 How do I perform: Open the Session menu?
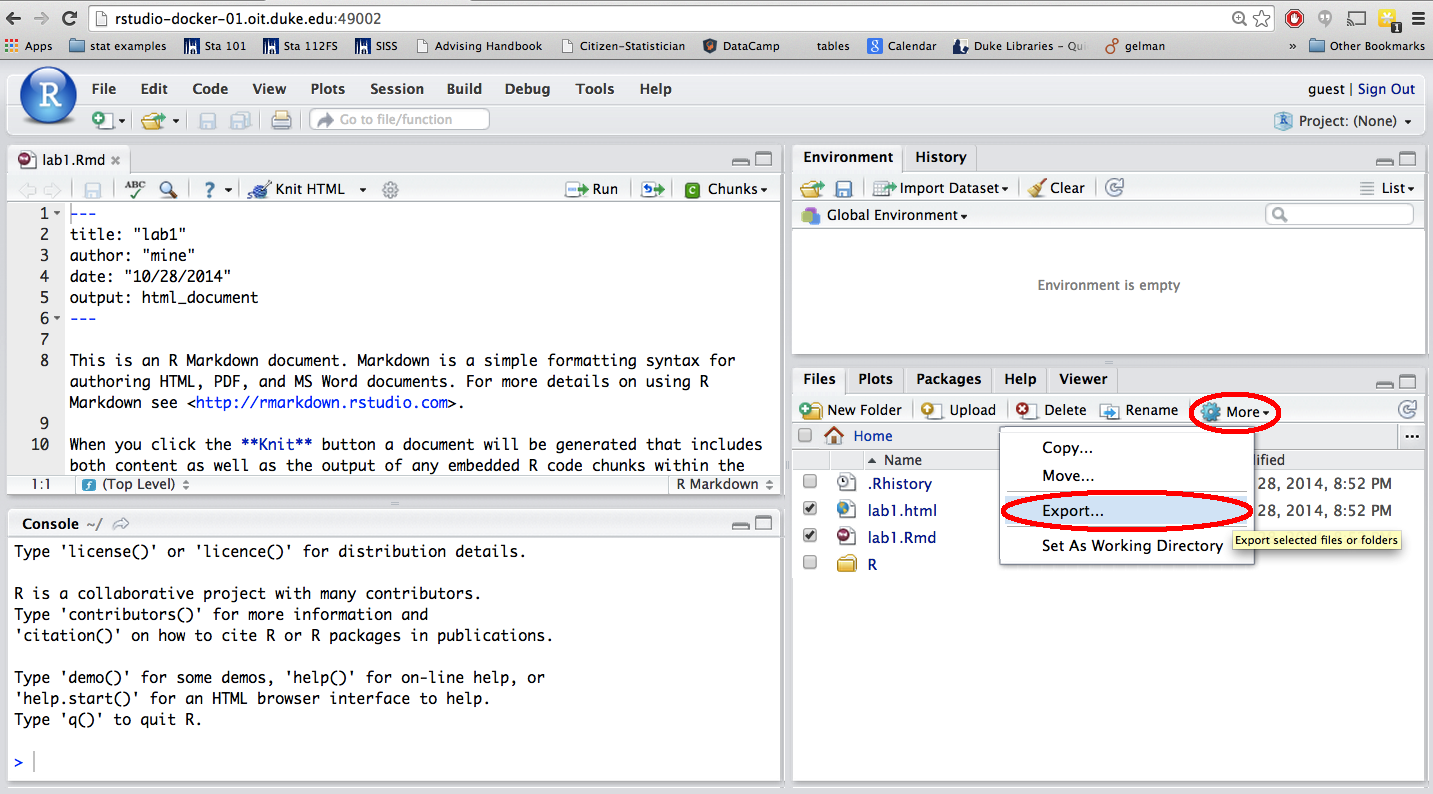point(396,89)
